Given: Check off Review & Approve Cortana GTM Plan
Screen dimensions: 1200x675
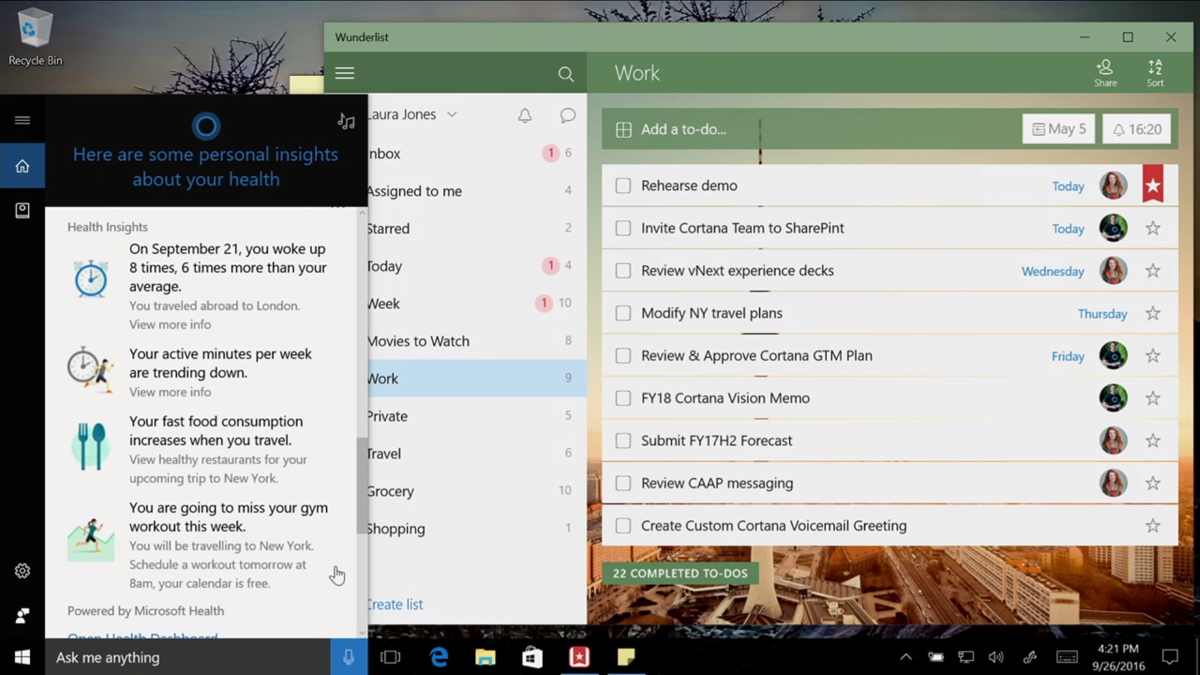Looking at the screenshot, I should [623, 356].
